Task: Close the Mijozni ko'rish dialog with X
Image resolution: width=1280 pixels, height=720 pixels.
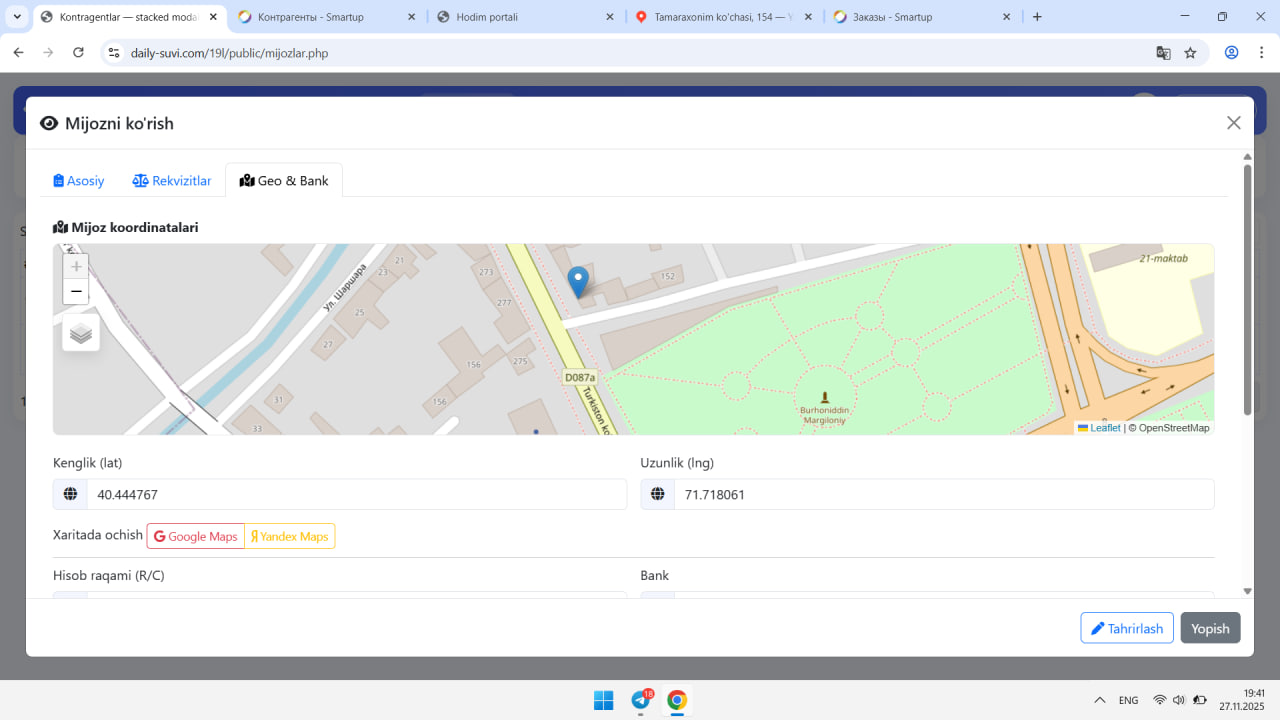Action: click(x=1233, y=123)
